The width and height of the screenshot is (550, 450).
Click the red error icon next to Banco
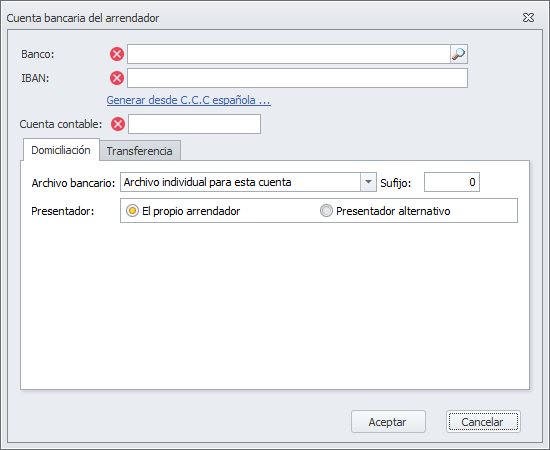117,54
